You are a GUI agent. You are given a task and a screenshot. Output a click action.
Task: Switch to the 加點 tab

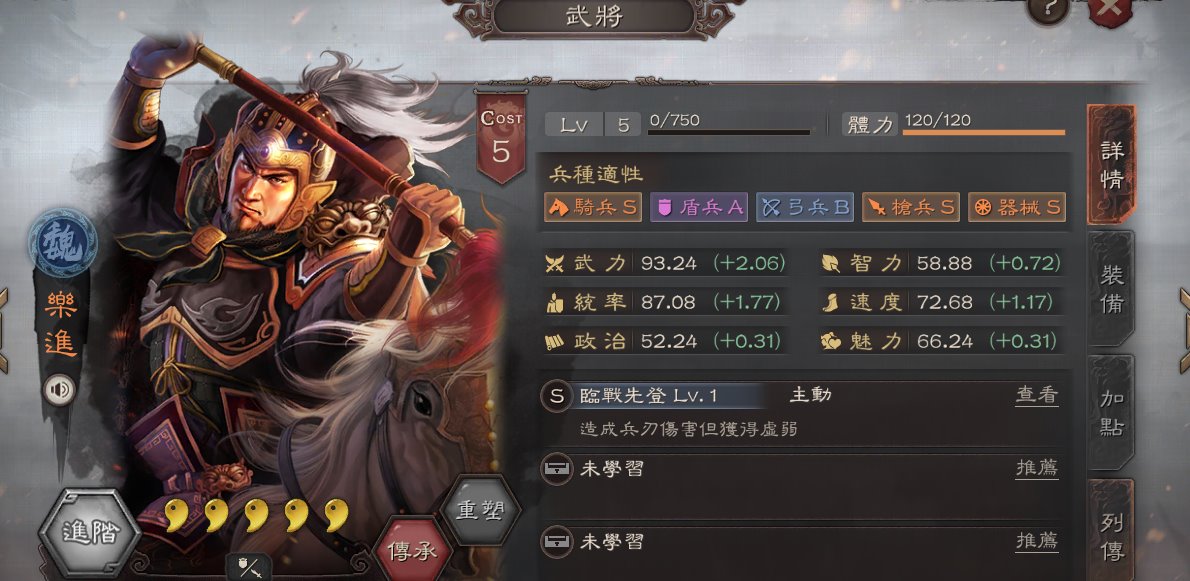click(1111, 412)
